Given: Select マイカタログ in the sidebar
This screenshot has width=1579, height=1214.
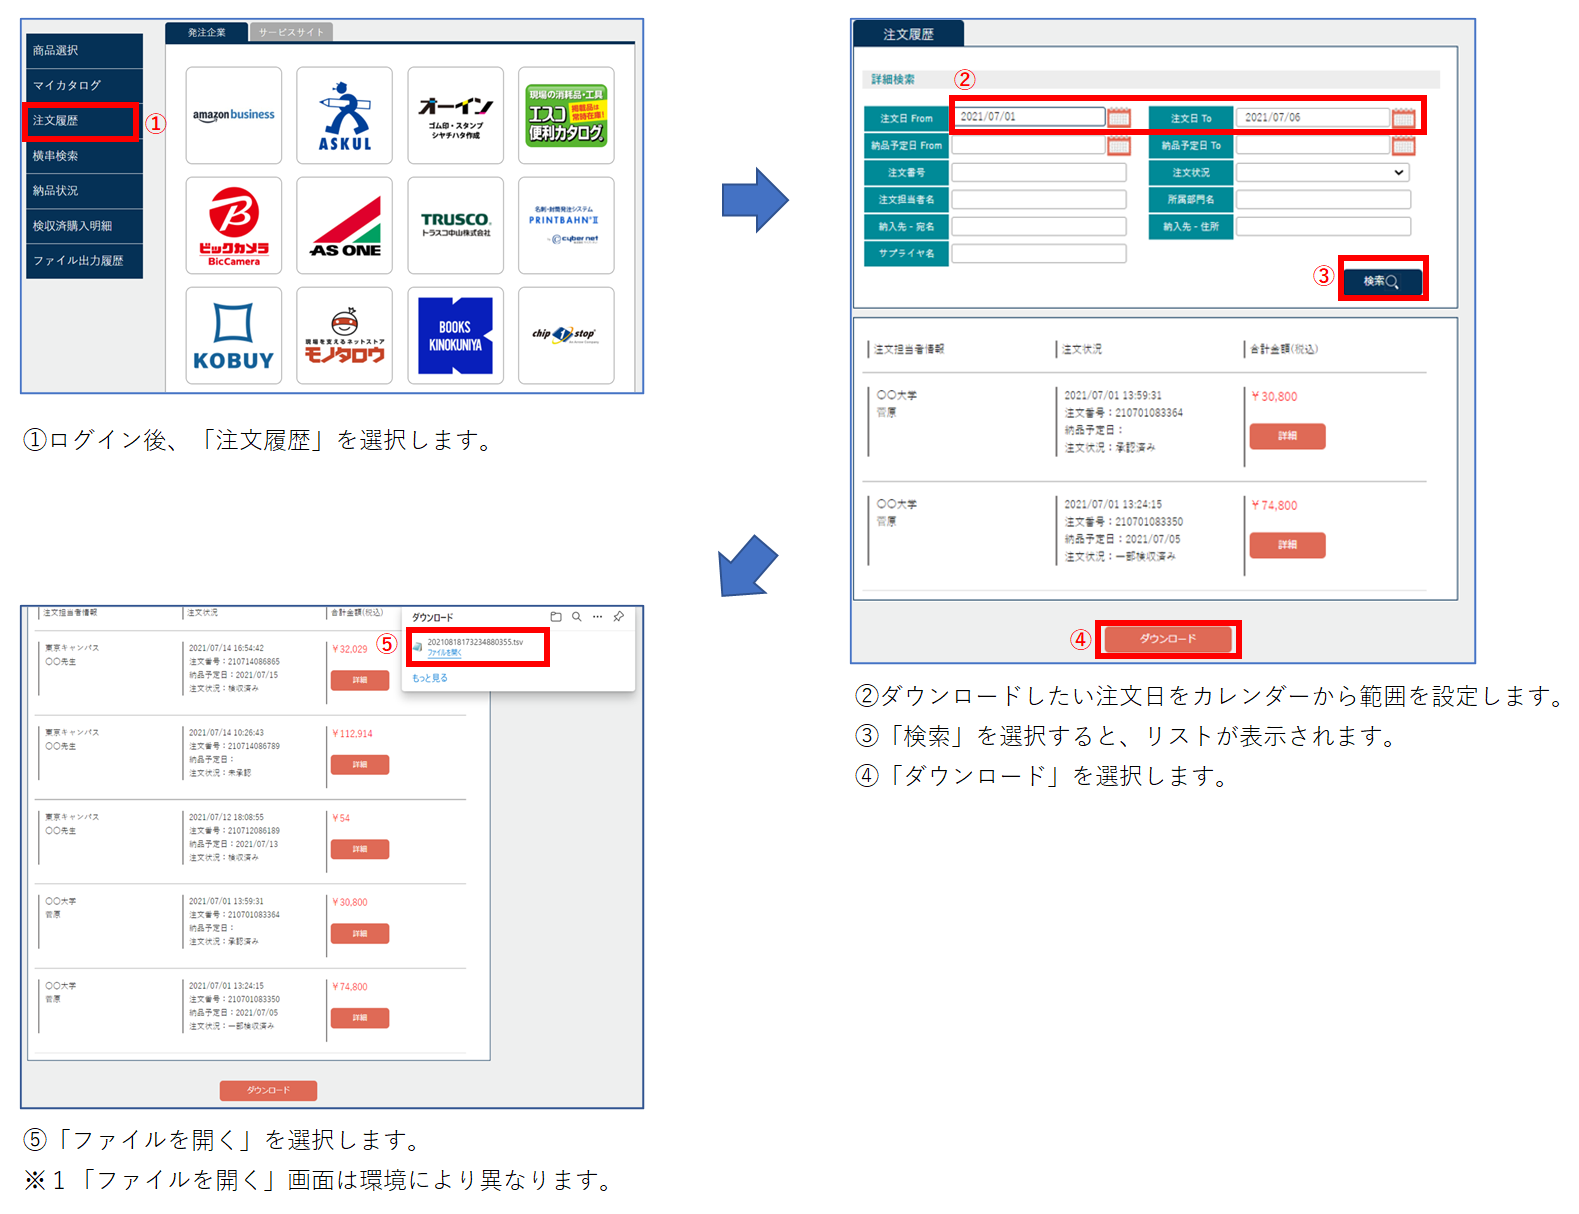Looking at the screenshot, I should (84, 85).
